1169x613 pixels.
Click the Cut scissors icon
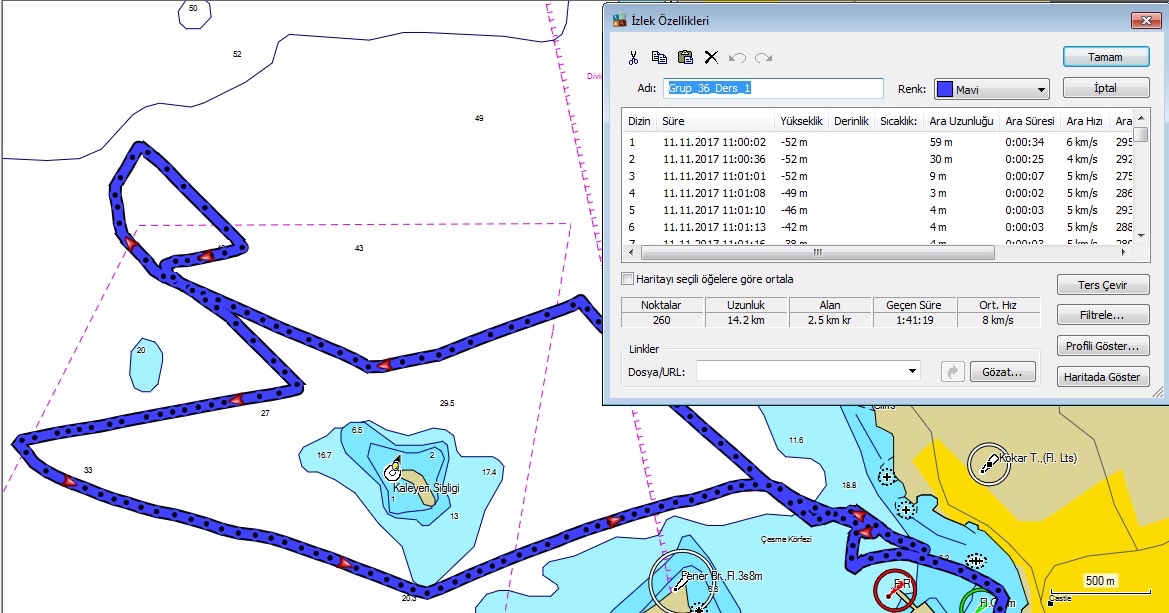tap(634, 57)
